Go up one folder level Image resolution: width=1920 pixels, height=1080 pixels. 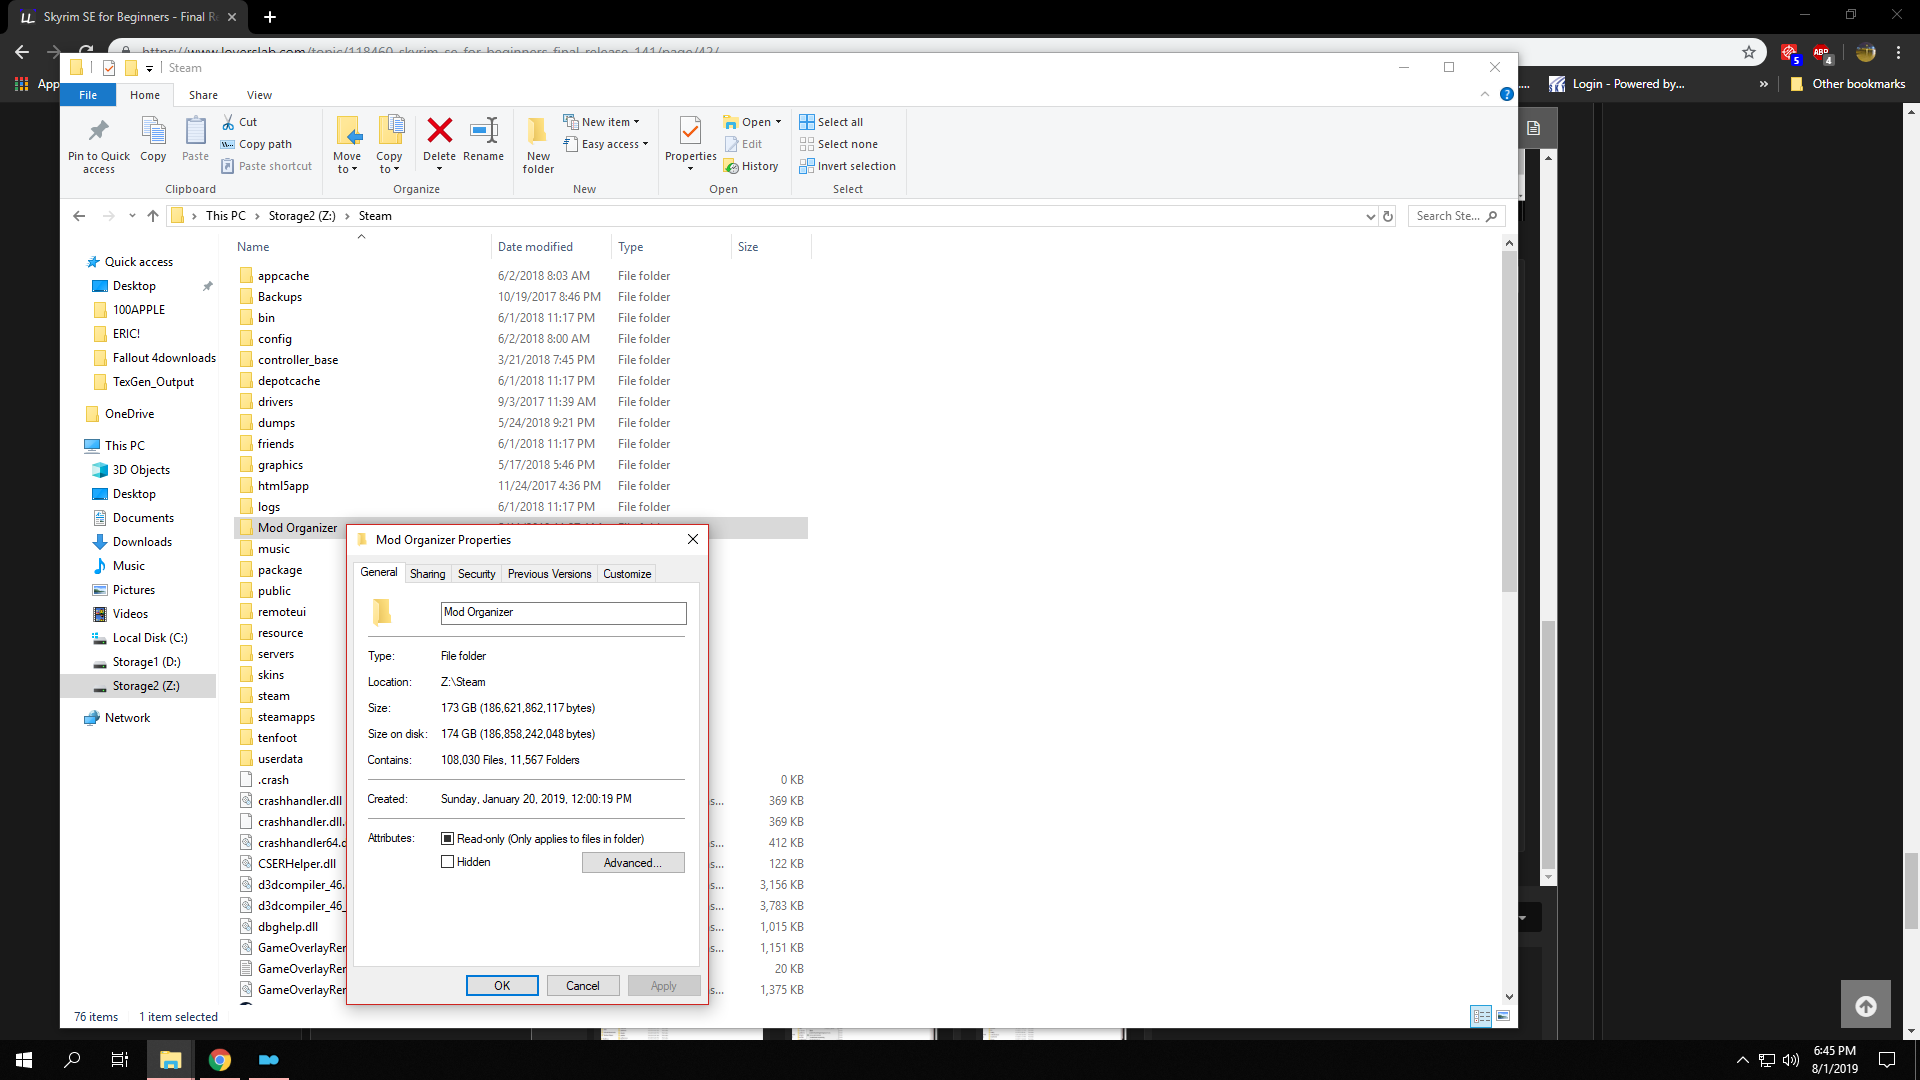[153, 216]
